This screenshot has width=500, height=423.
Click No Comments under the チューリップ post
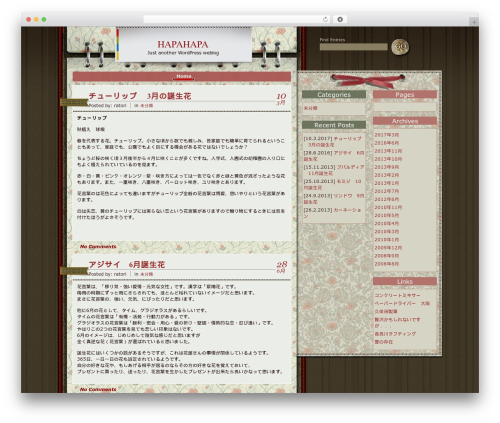point(98,247)
